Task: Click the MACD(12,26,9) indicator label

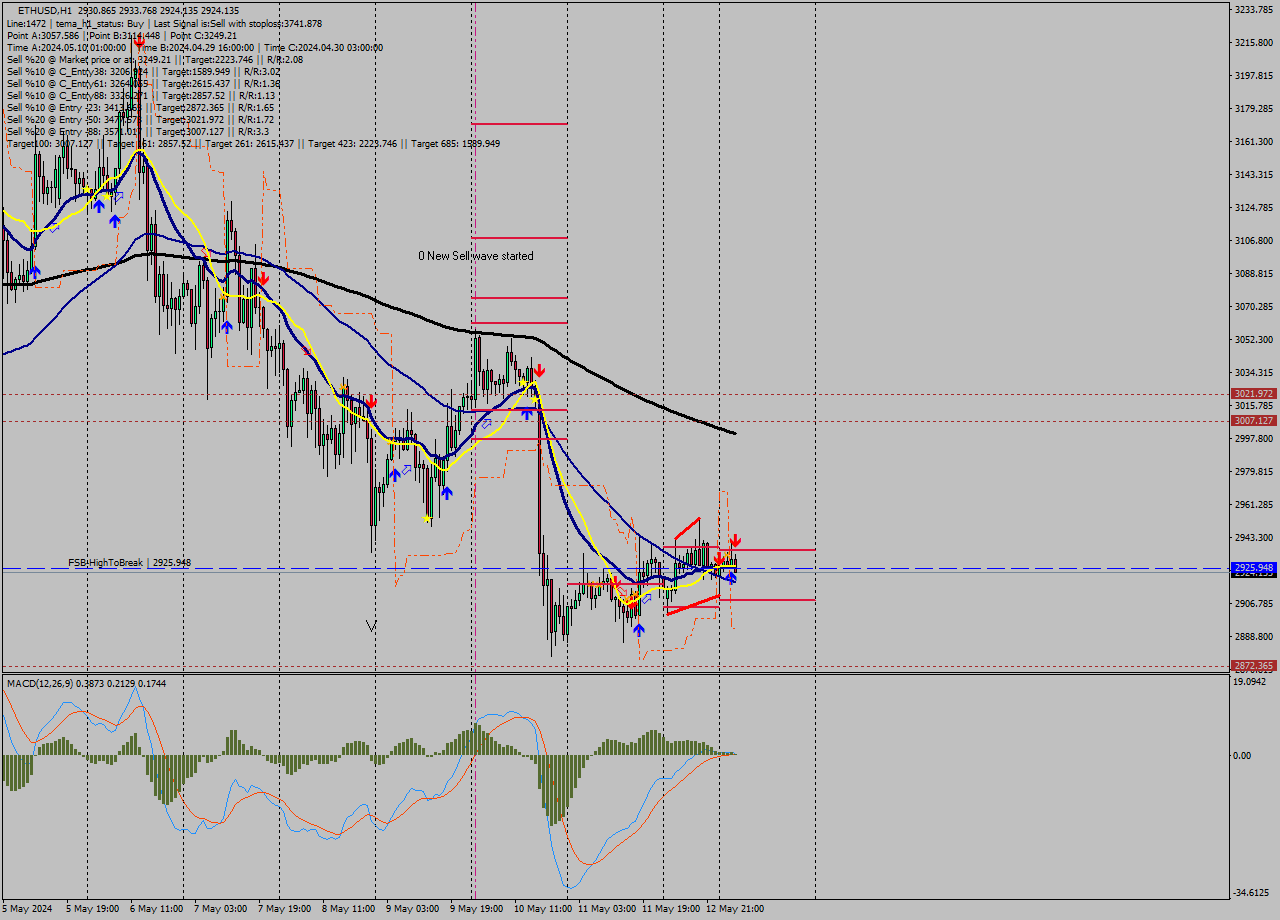Action: pos(60,684)
